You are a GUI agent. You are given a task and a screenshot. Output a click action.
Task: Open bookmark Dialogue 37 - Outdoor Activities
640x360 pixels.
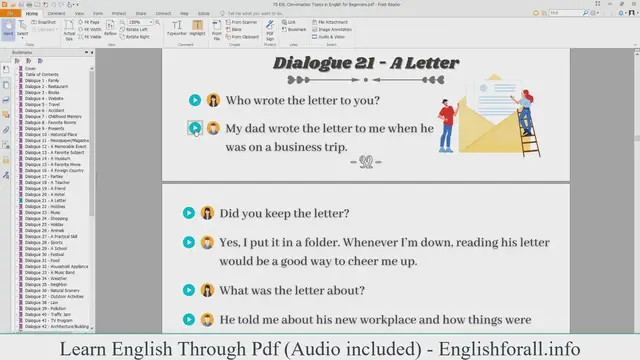pos(54,296)
